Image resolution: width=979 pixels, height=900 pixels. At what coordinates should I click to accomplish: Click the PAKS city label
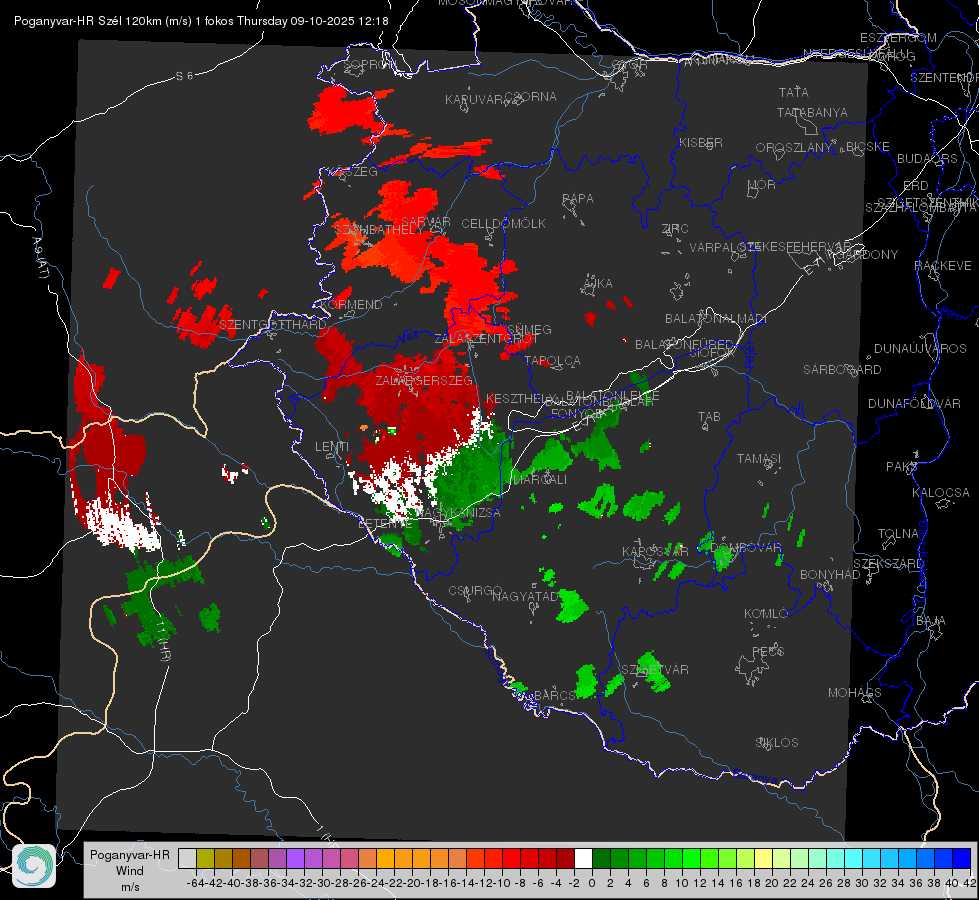point(902,467)
